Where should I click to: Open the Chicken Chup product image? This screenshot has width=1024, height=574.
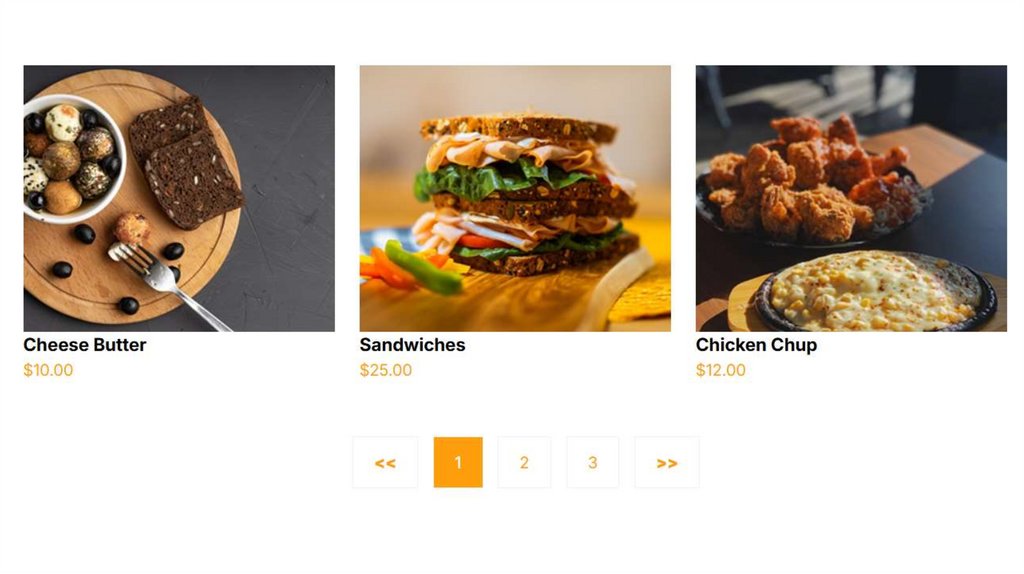pos(851,198)
